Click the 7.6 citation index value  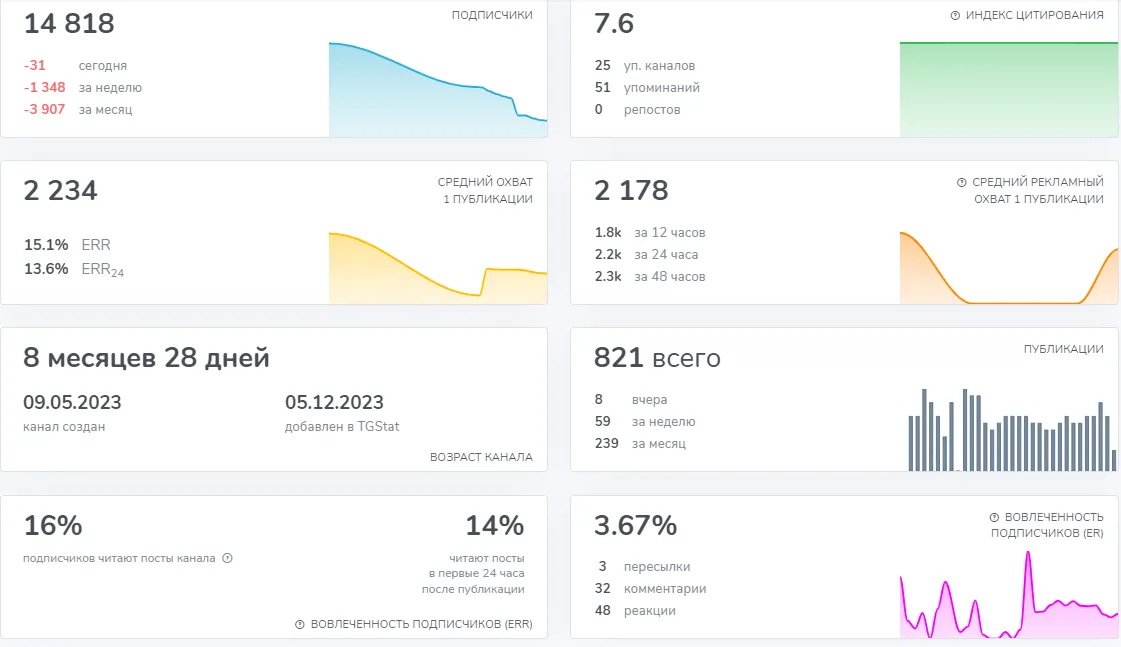pos(613,24)
